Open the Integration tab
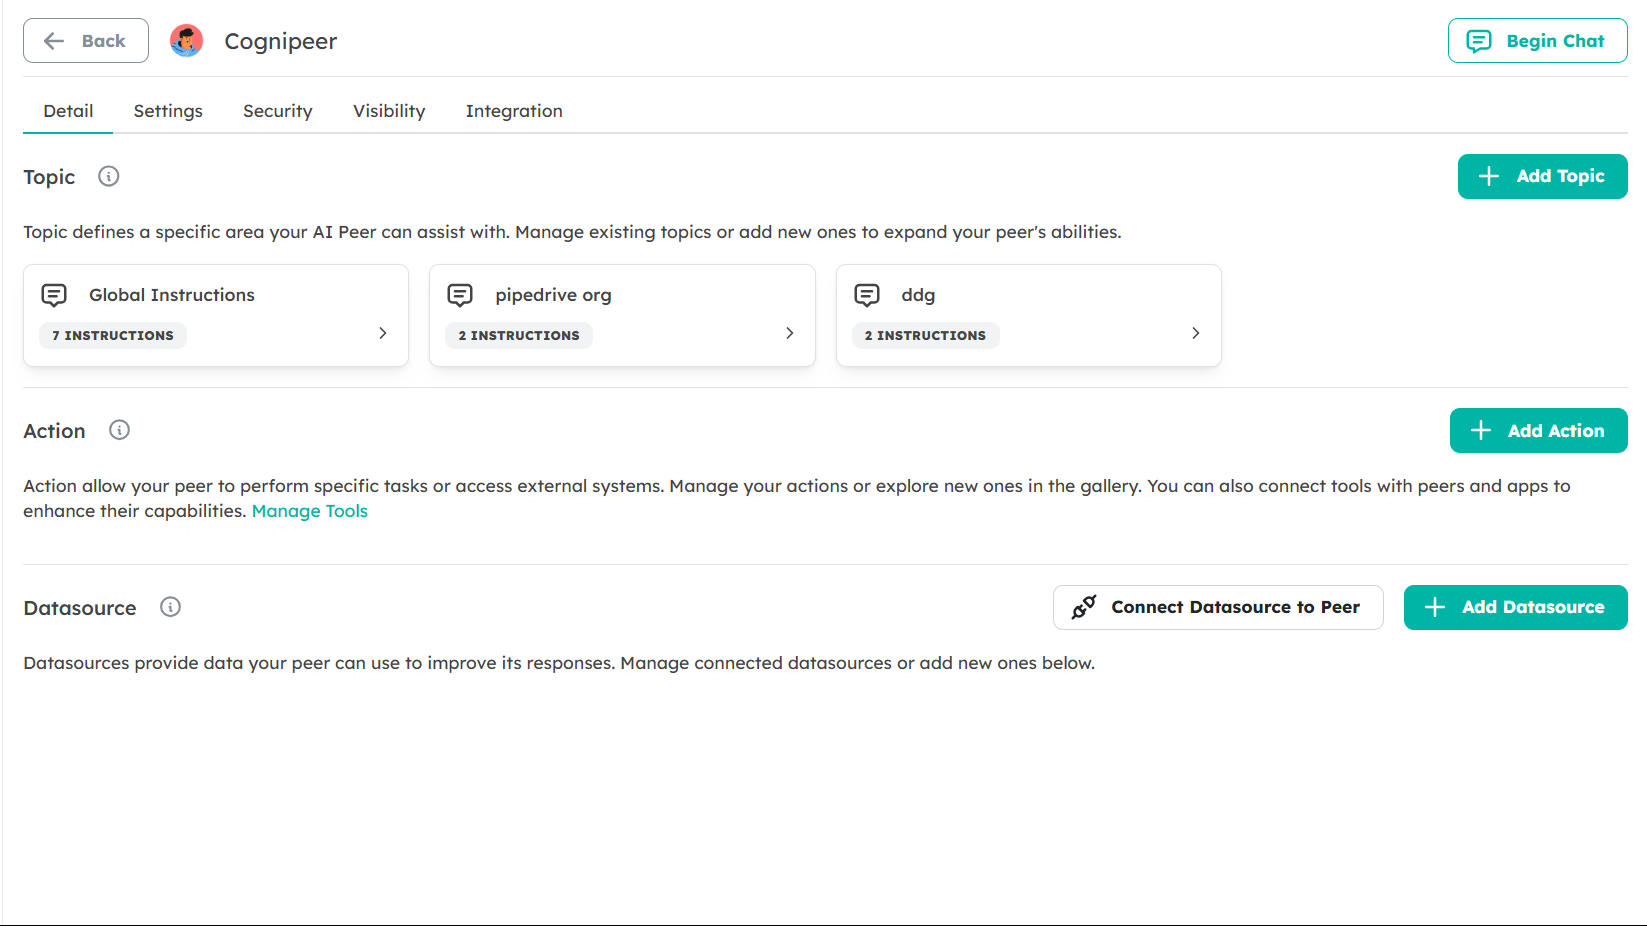The image size is (1647, 926). click(x=513, y=110)
